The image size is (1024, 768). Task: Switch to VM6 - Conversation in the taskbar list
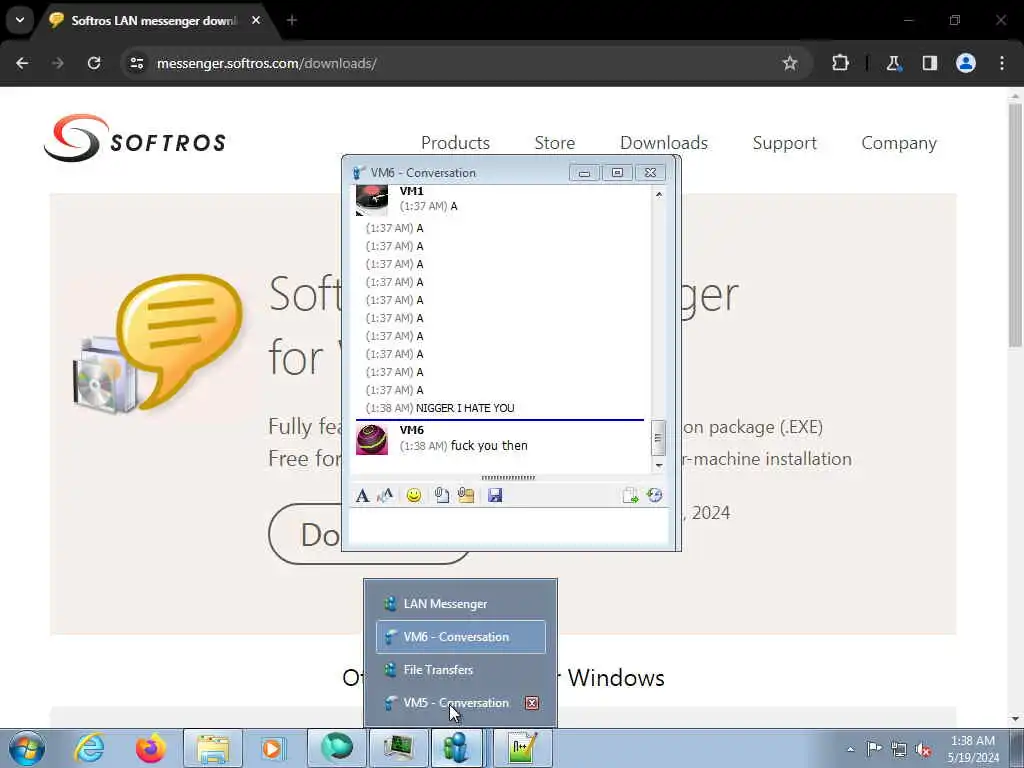click(x=460, y=637)
